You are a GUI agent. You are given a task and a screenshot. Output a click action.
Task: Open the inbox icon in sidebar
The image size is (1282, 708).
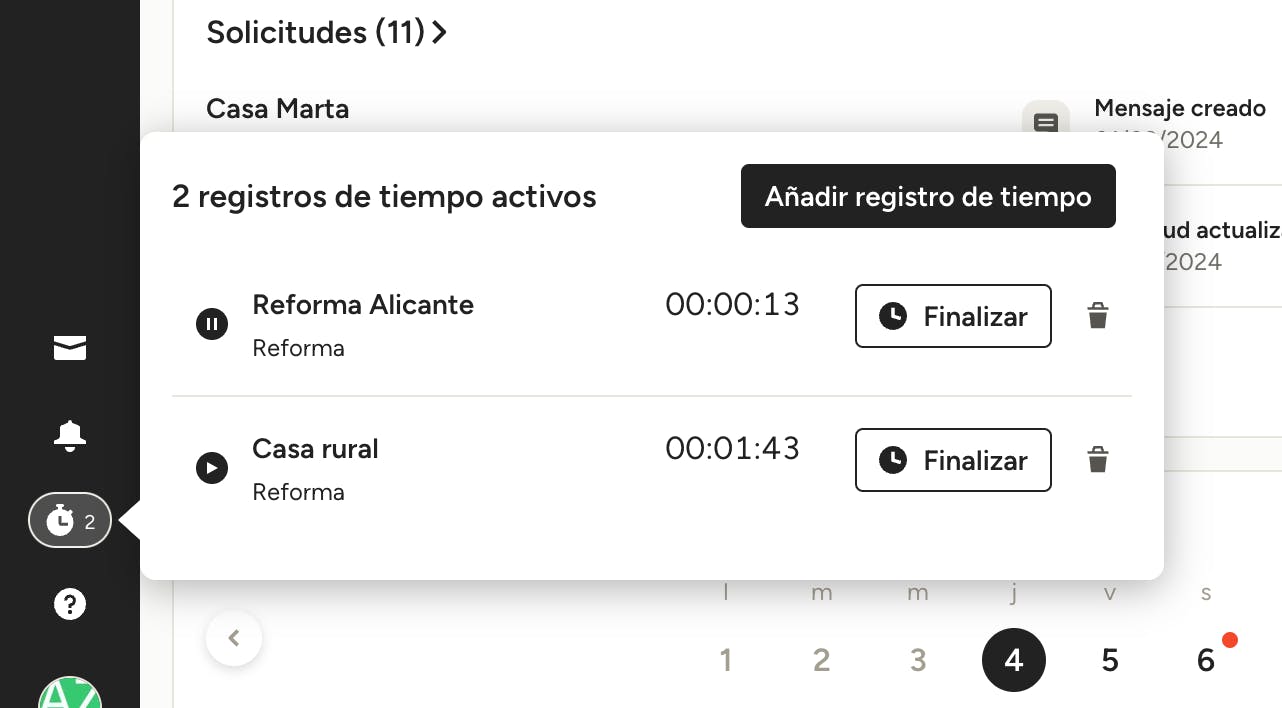point(70,348)
